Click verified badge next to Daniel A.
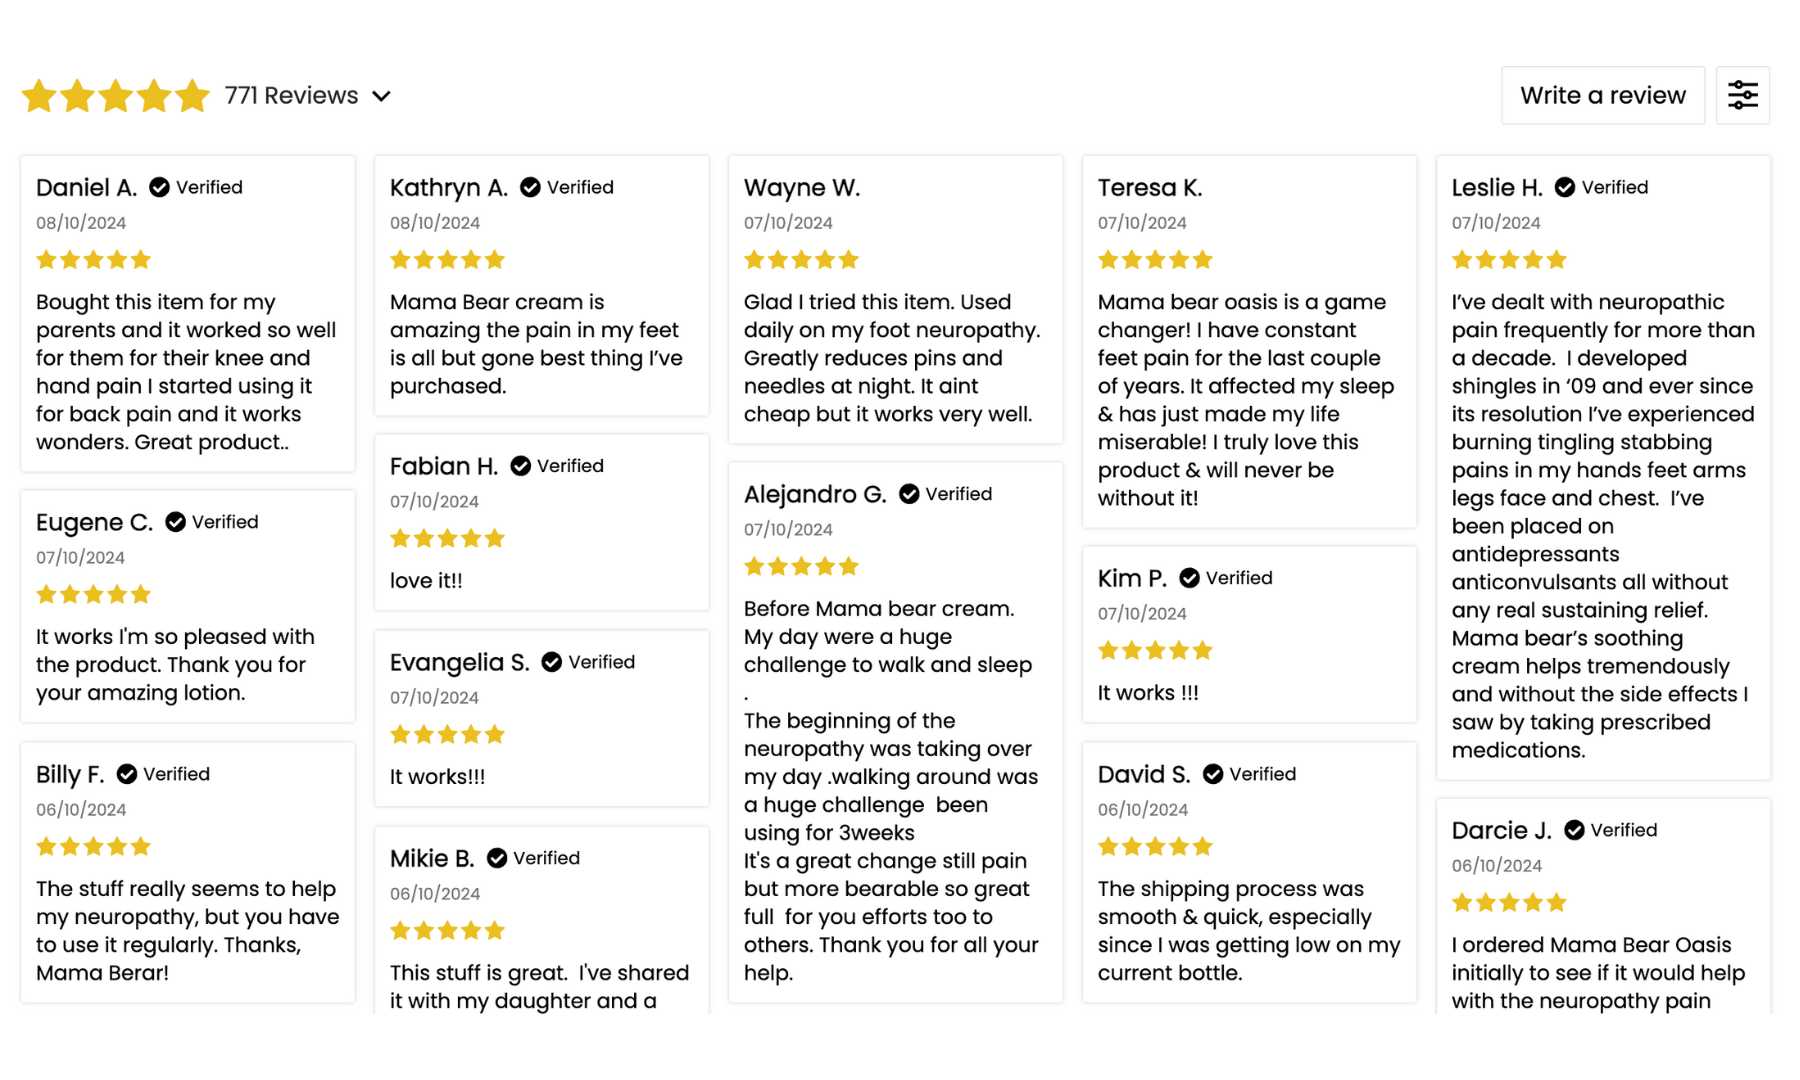1800x1080 pixels. pyautogui.click(x=159, y=187)
